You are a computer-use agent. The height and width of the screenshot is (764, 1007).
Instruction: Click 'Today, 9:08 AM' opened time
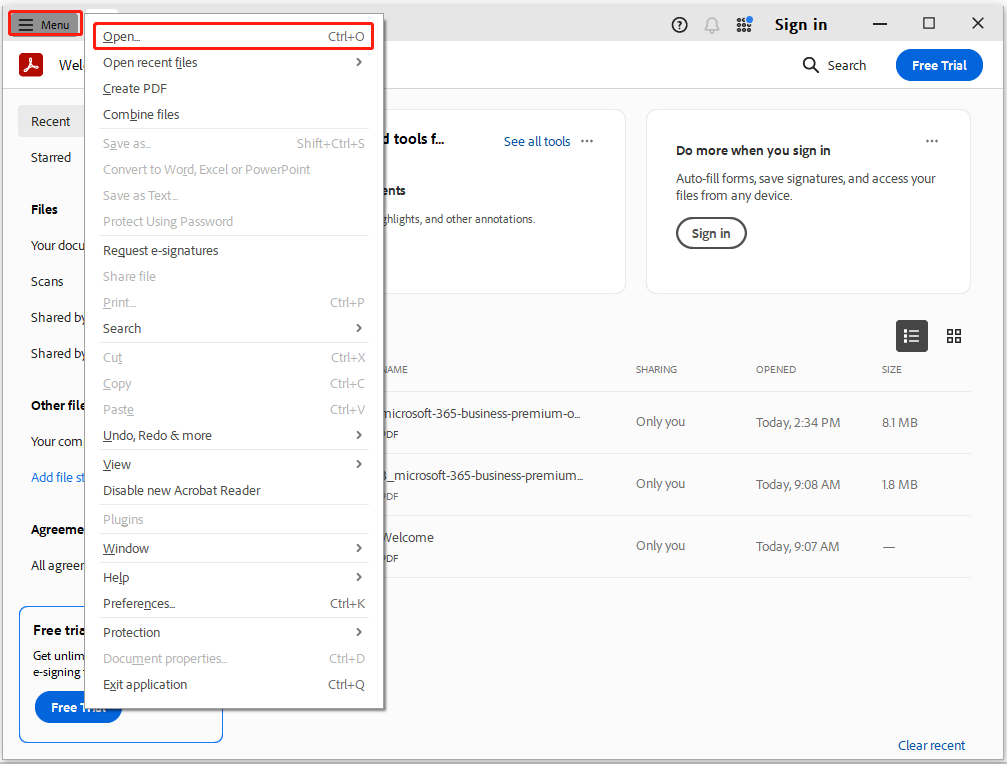tap(798, 485)
